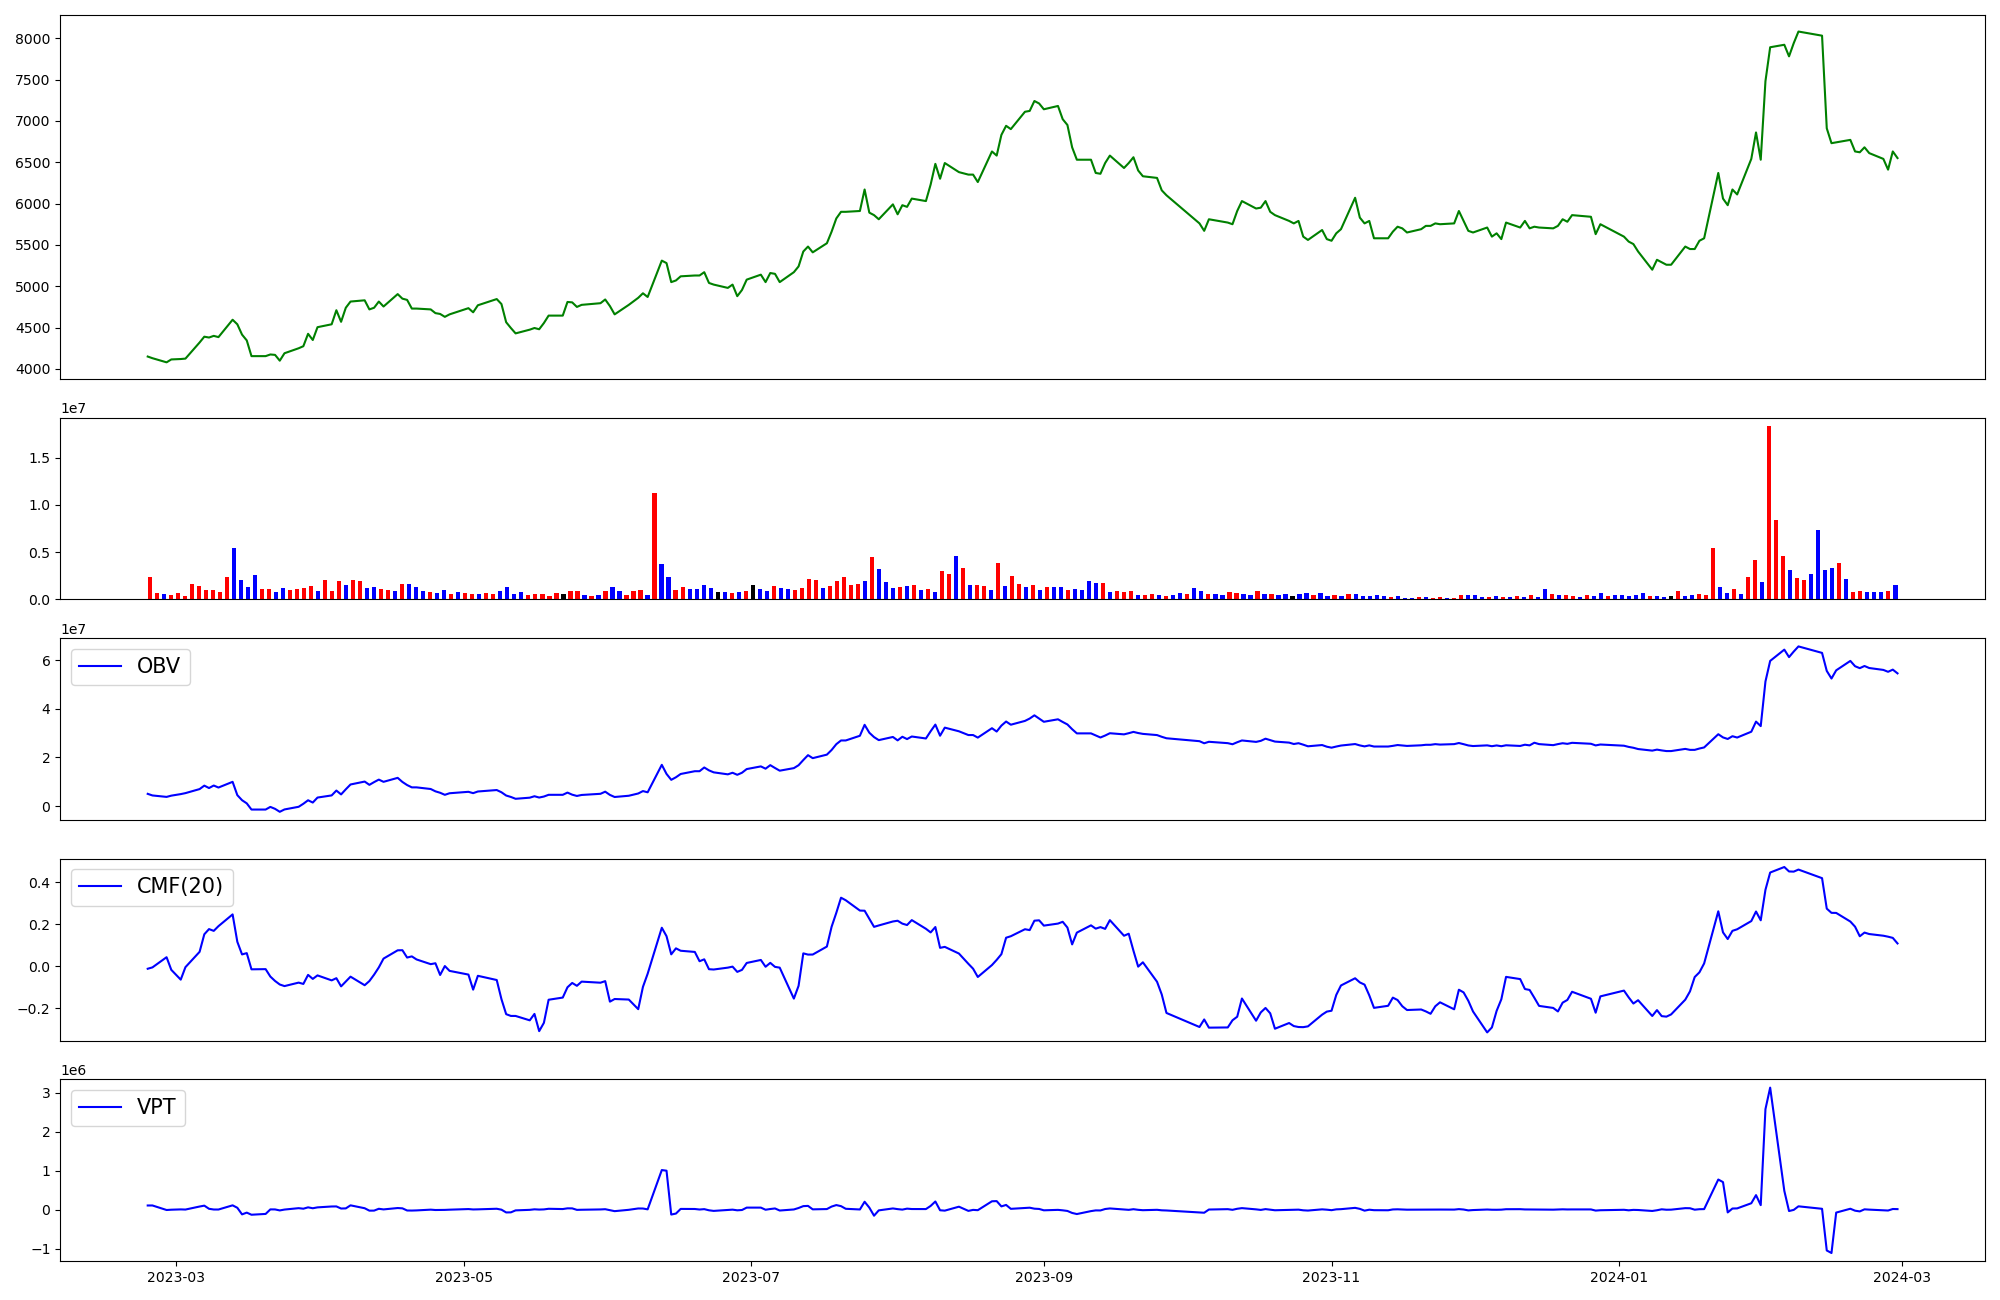Click the 2023-03 x-axis date label
The height and width of the screenshot is (1300, 2000).
(x=176, y=1276)
